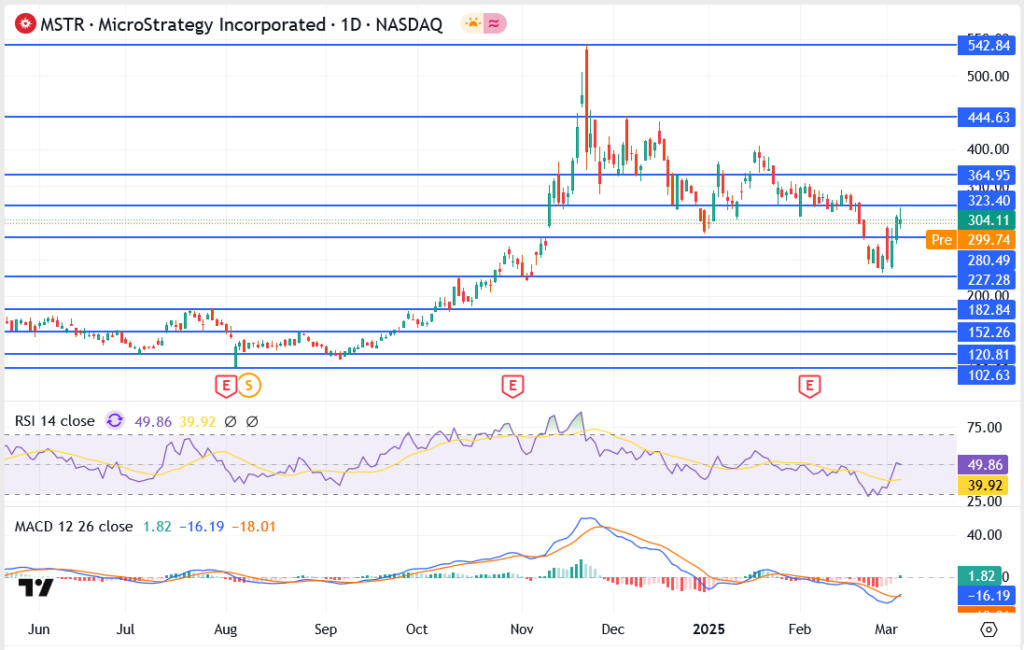
Task: Toggle the first Ø symbol in RSI legend
Action: pyautogui.click(x=230, y=421)
